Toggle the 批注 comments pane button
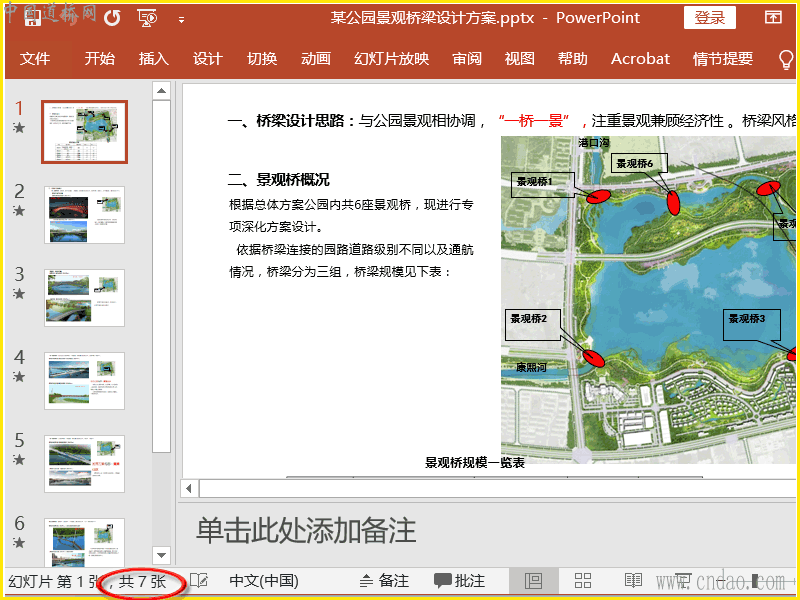800x600 pixels. (x=459, y=581)
